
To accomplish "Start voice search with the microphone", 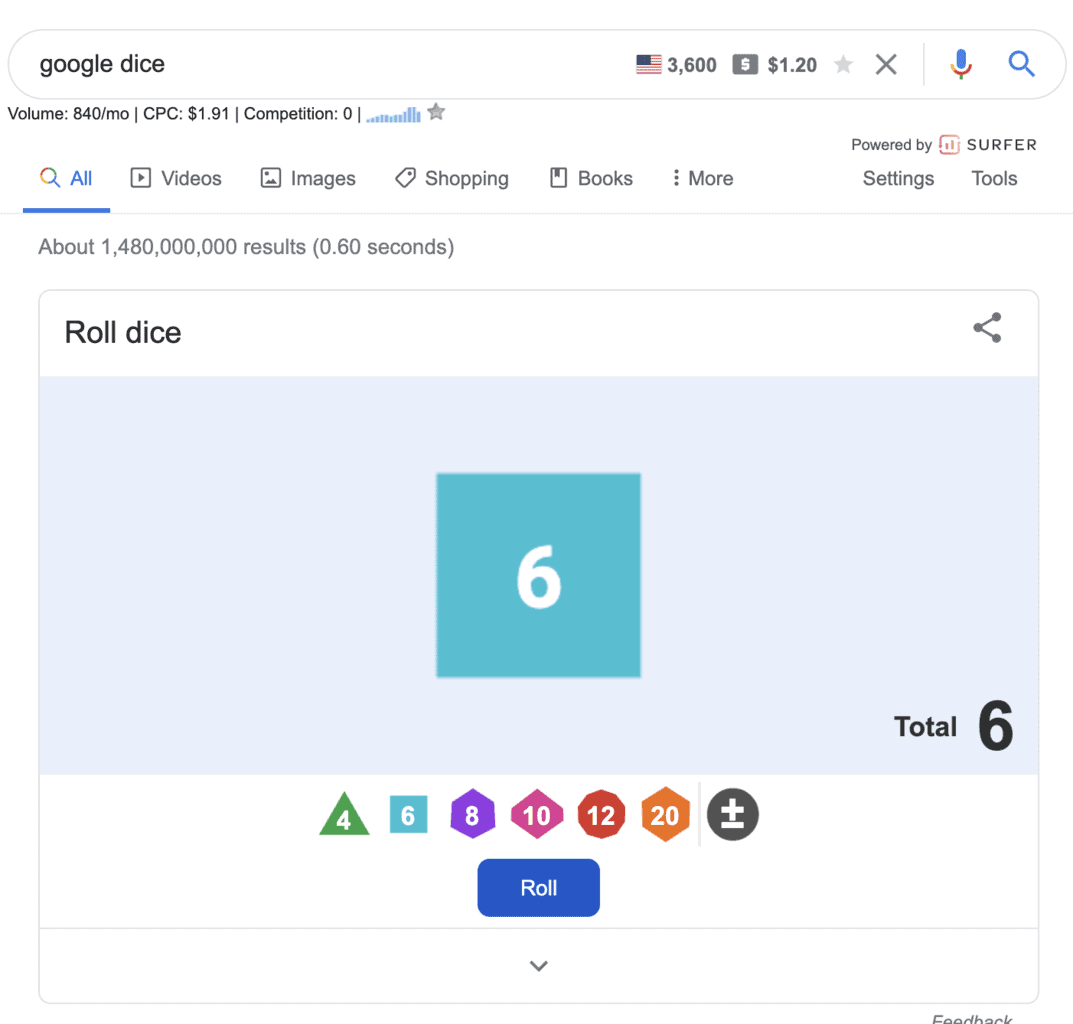I will [x=961, y=64].
